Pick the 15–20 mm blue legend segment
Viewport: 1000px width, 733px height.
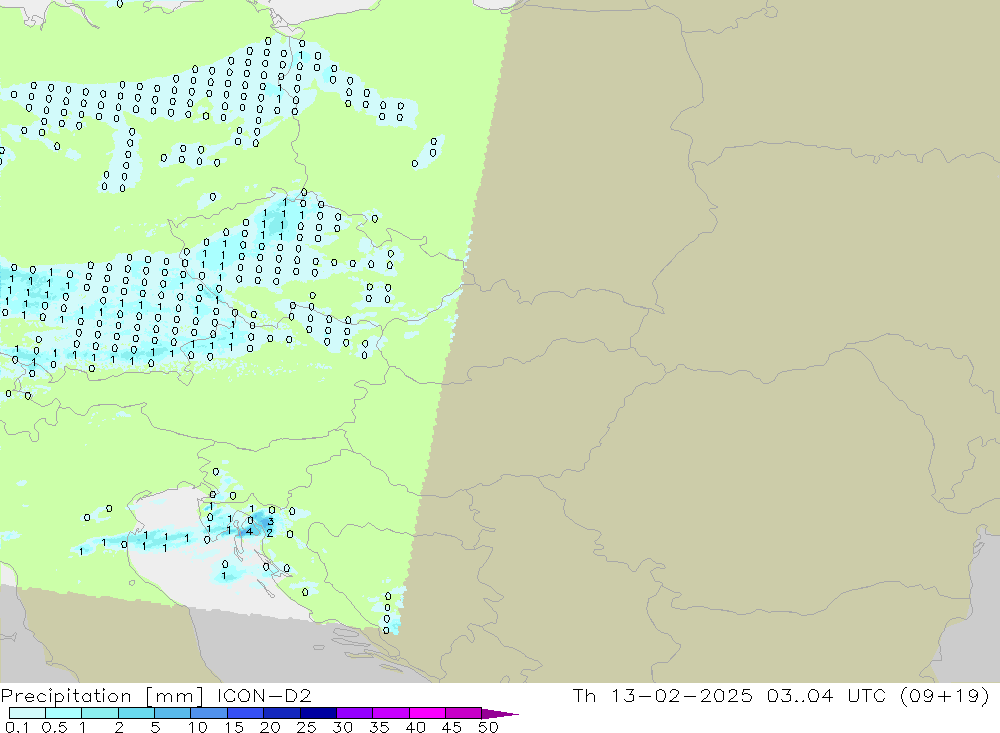245,713
